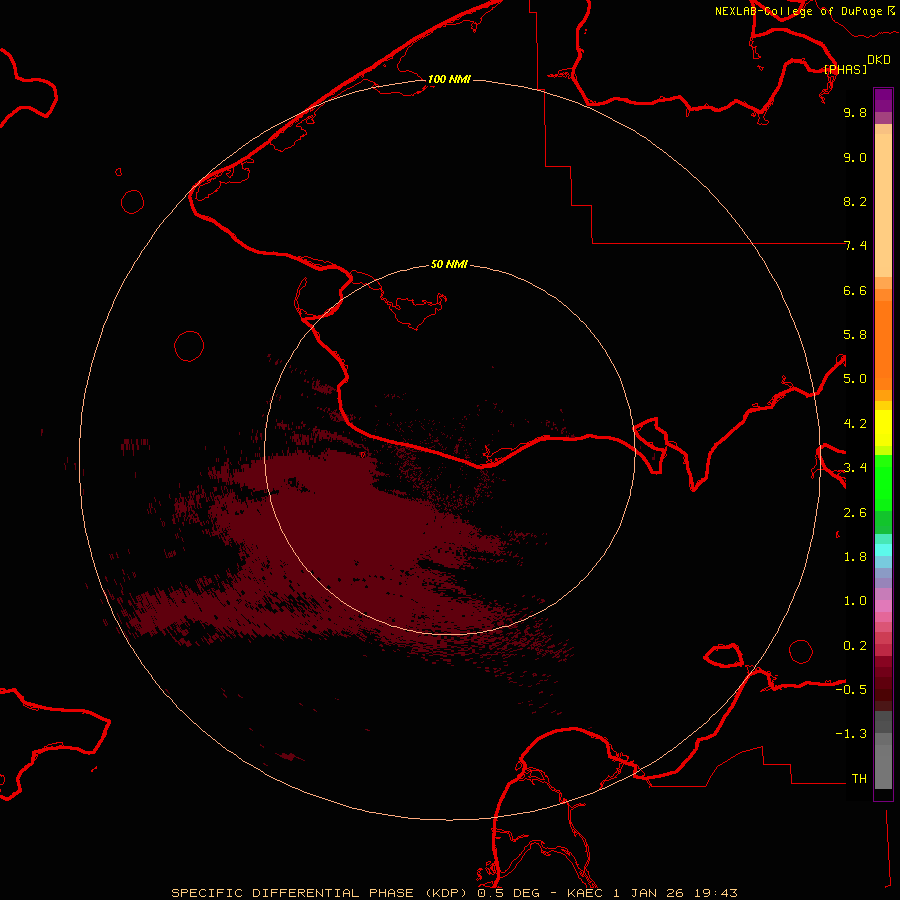The image size is (900, 900).
Task: Click the Specific Differential Phase (KDP) caption
Action: (319, 893)
